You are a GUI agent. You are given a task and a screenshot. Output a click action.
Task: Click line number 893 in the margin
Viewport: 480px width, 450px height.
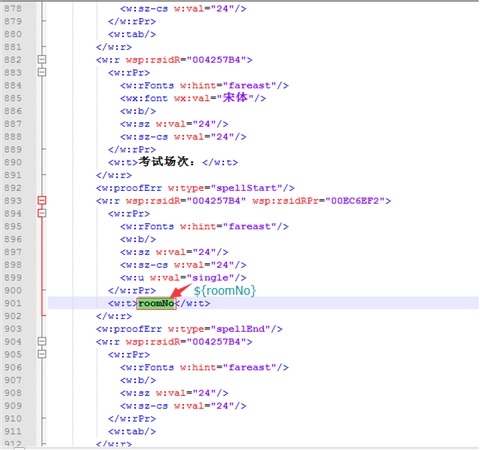pyautogui.click(x=13, y=201)
